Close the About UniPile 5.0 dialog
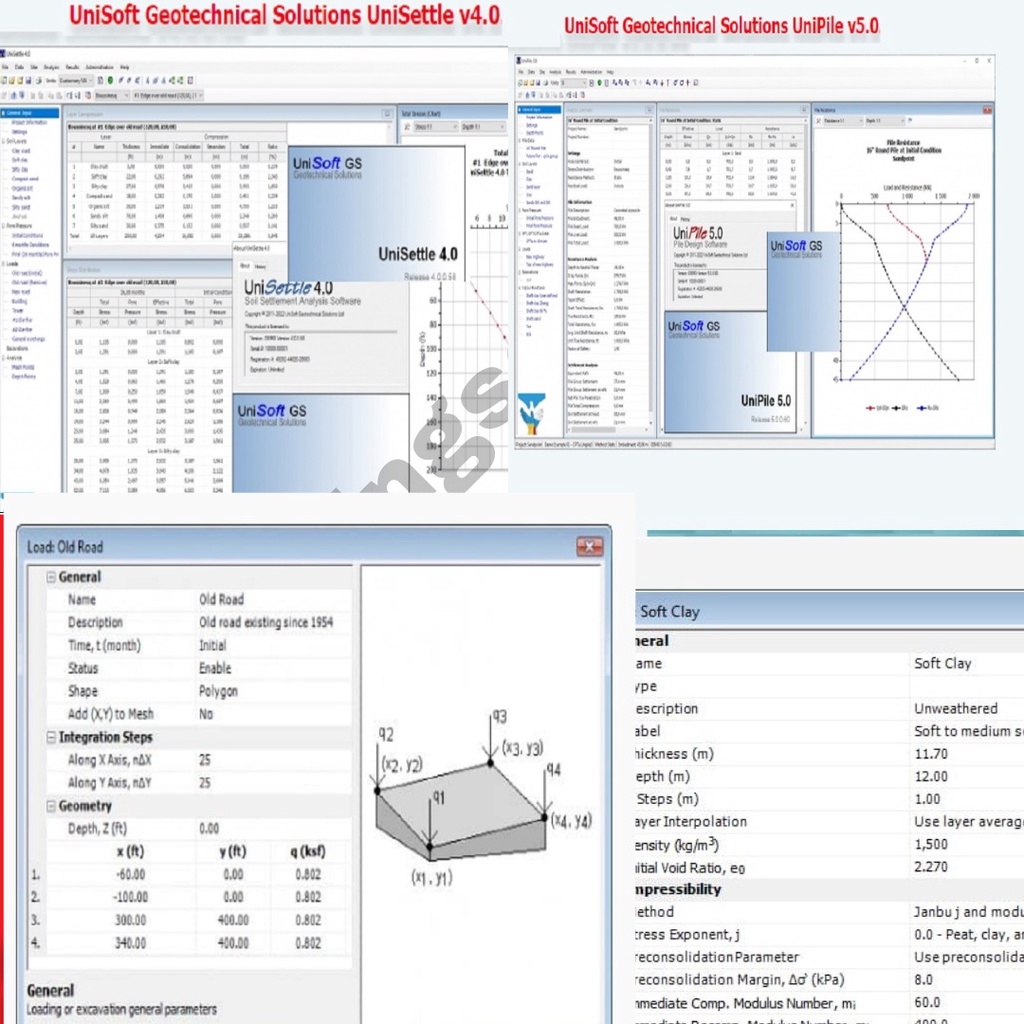Image resolution: width=1024 pixels, height=1024 pixels. coord(792,206)
